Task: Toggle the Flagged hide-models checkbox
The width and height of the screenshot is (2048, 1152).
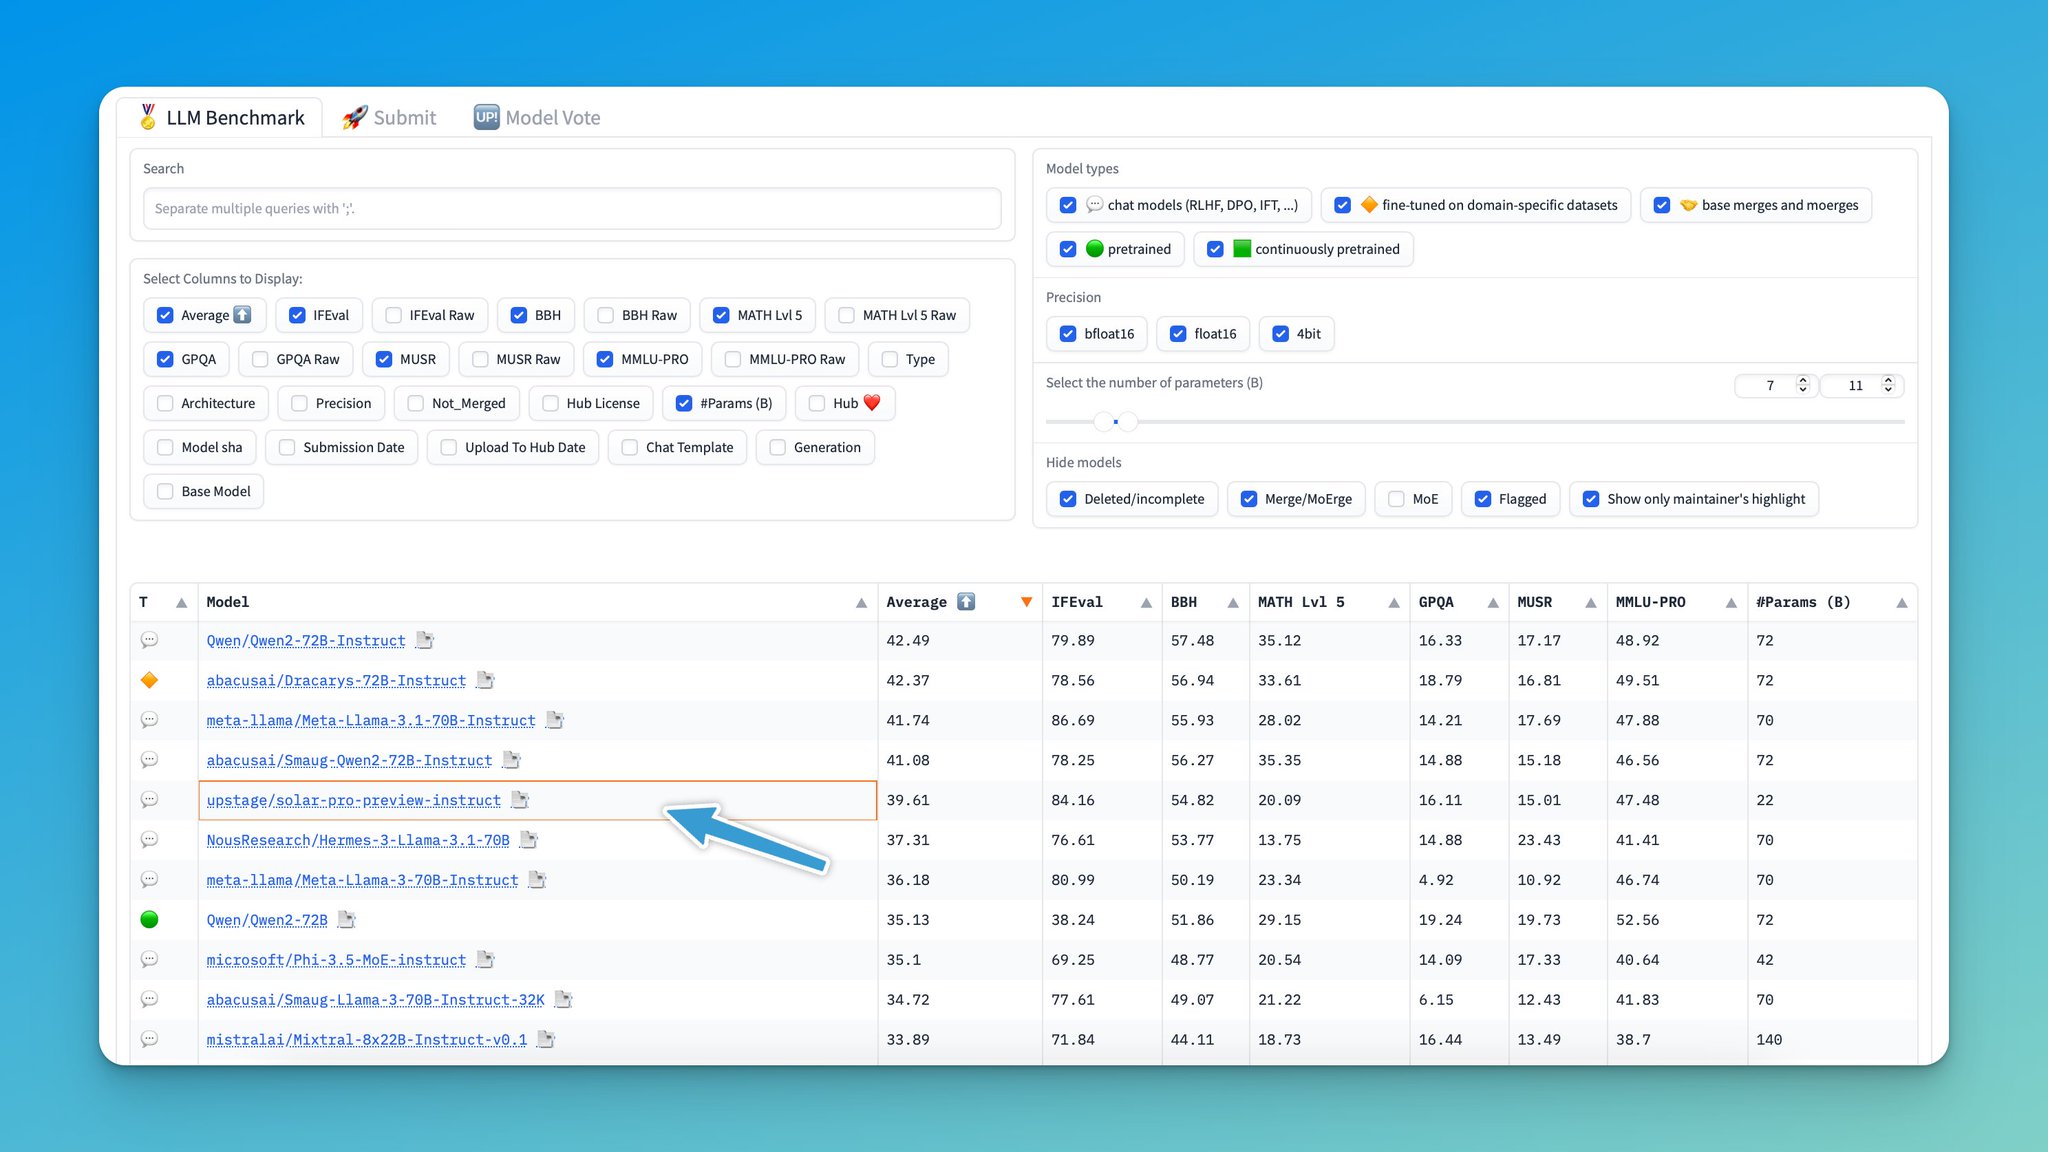Action: (1483, 499)
